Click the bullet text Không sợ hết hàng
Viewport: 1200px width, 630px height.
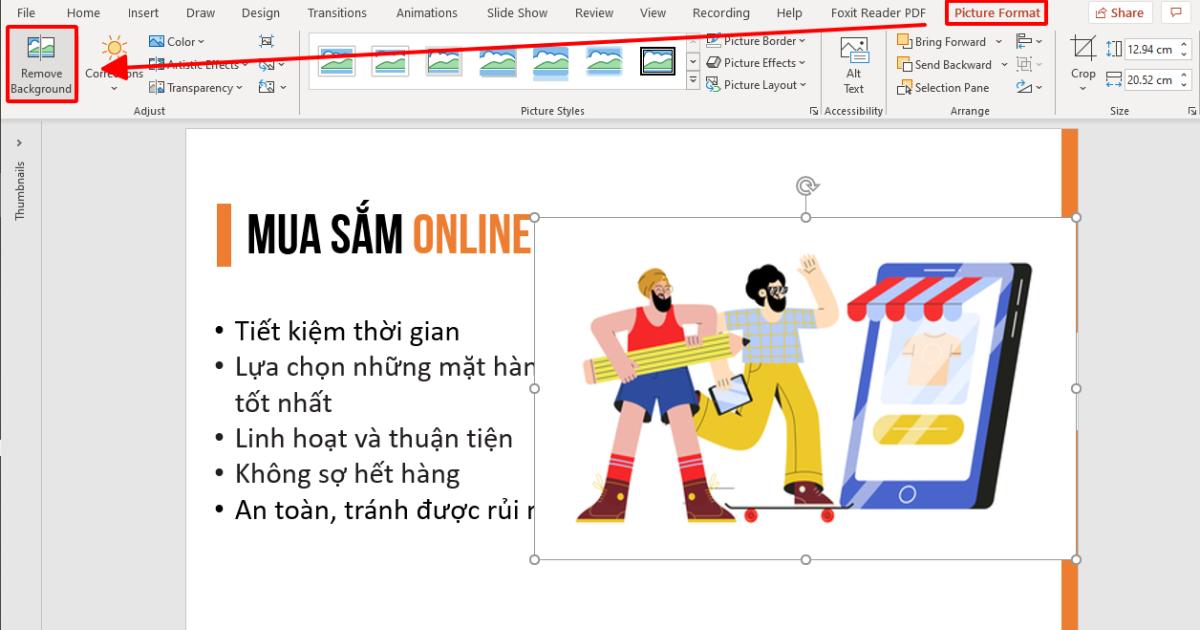pos(347,474)
